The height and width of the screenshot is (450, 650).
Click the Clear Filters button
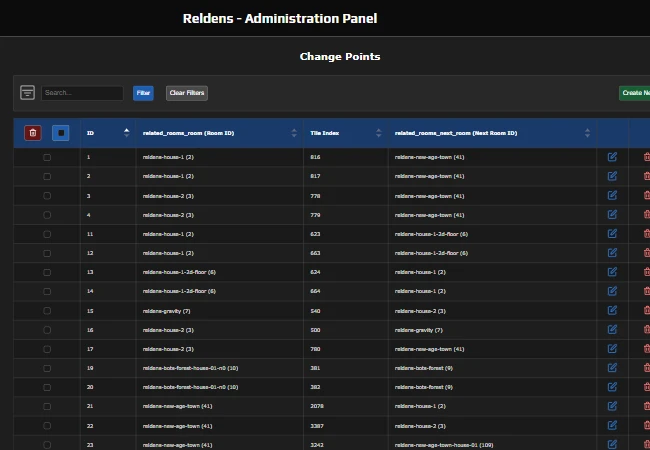pyautogui.click(x=187, y=93)
